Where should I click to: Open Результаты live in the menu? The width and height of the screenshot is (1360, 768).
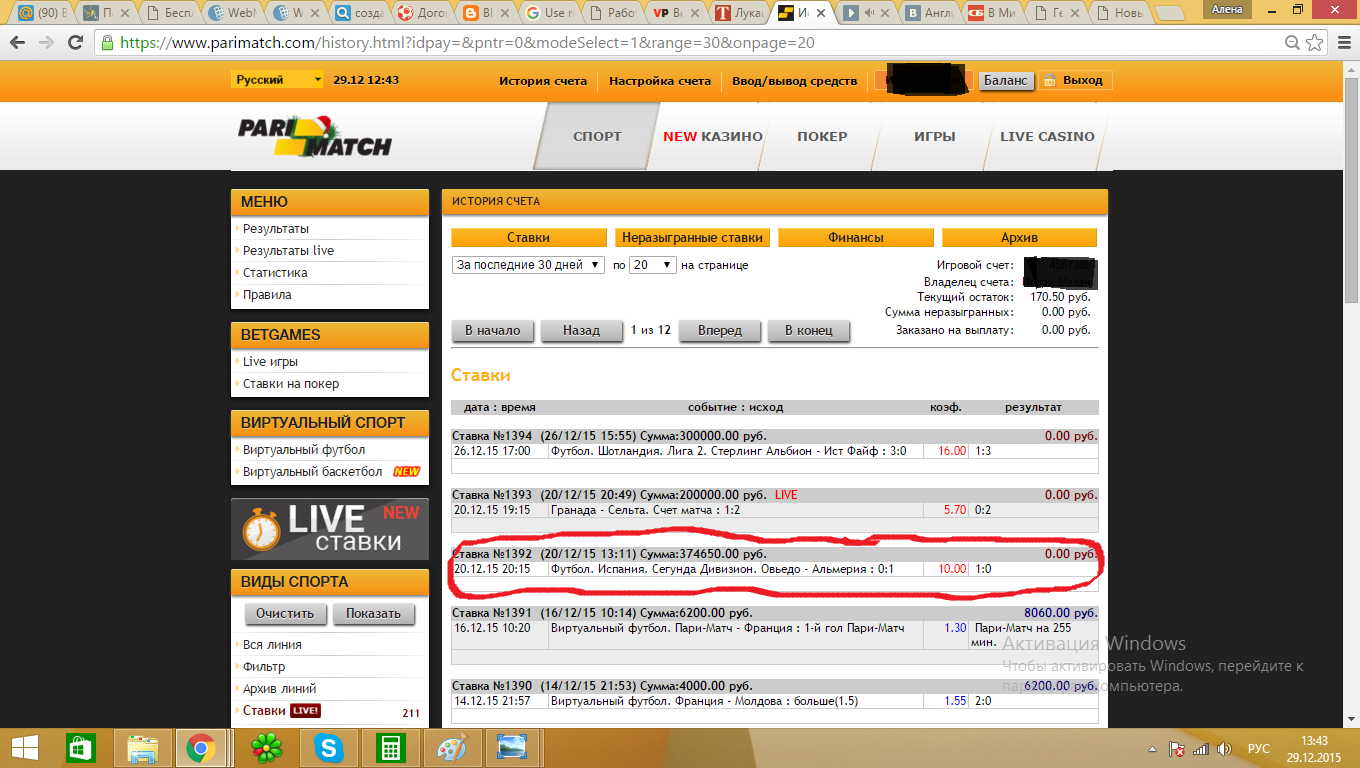[x=288, y=251]
